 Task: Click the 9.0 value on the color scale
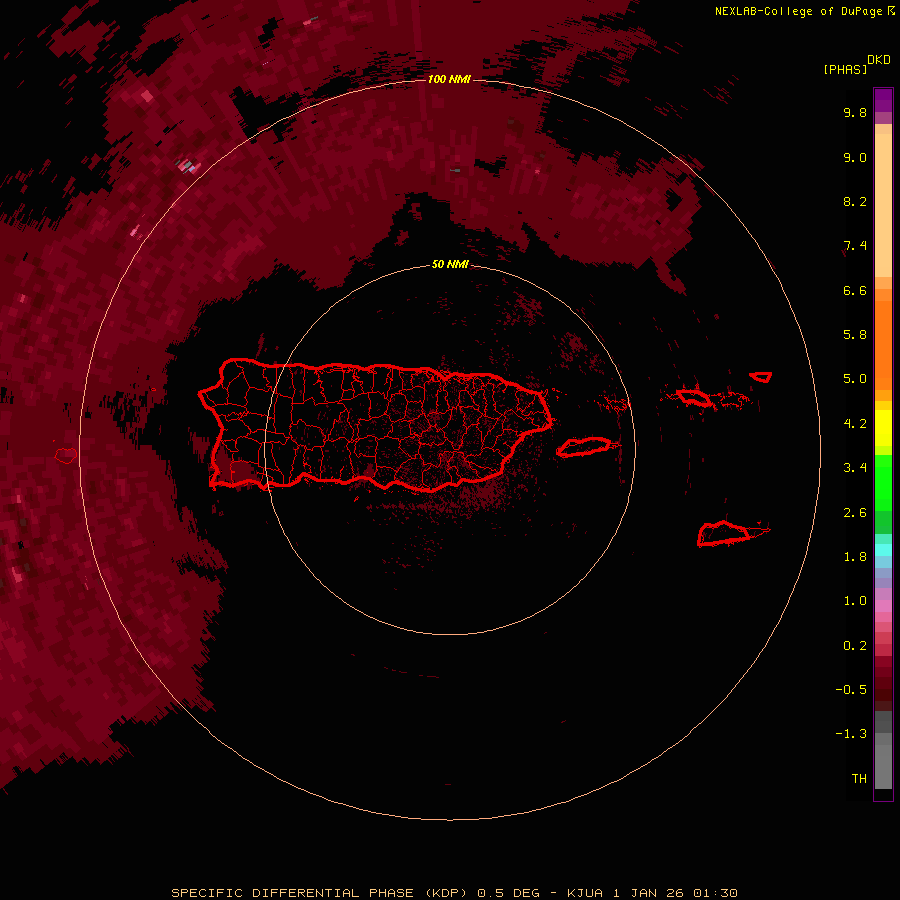click(x=855, y=157)
